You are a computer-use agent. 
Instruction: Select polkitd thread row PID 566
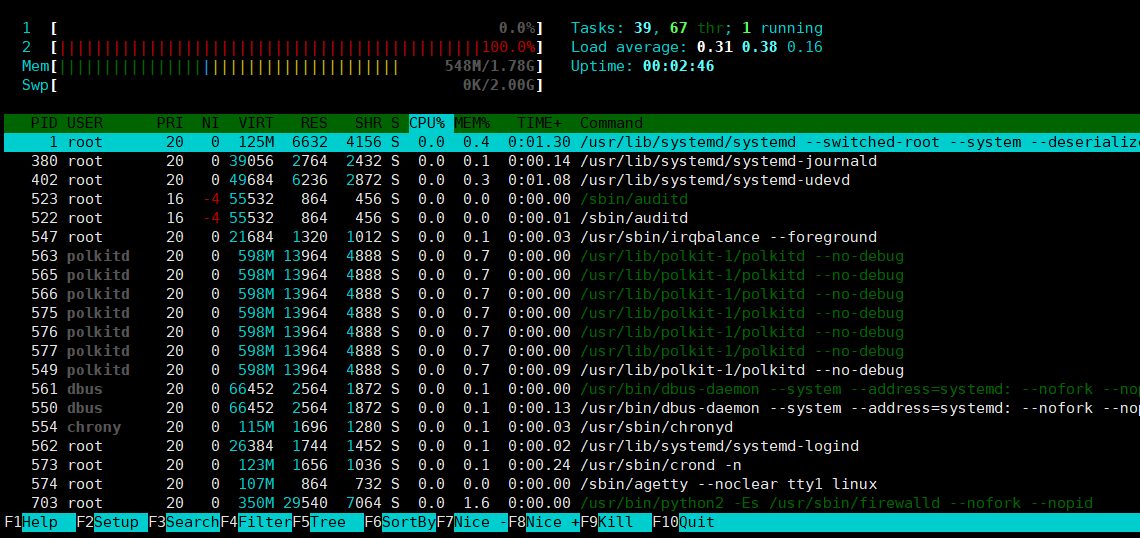point(572,294)
